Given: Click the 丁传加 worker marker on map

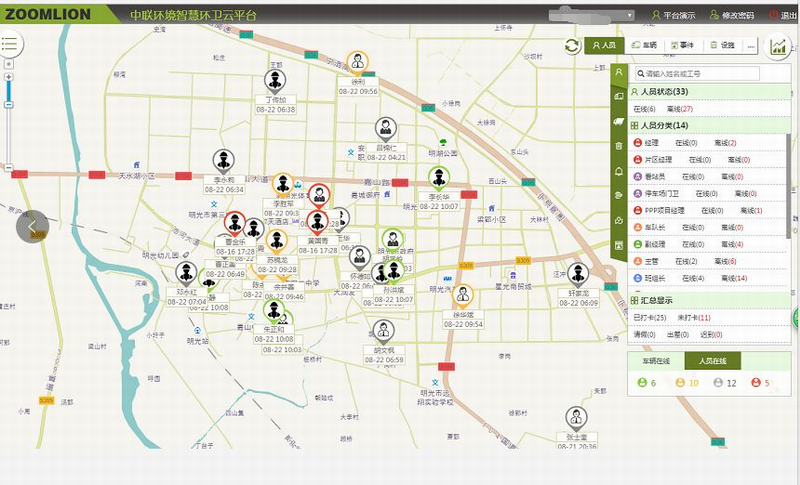Looking at the screenshot, I should pos(275,82).
